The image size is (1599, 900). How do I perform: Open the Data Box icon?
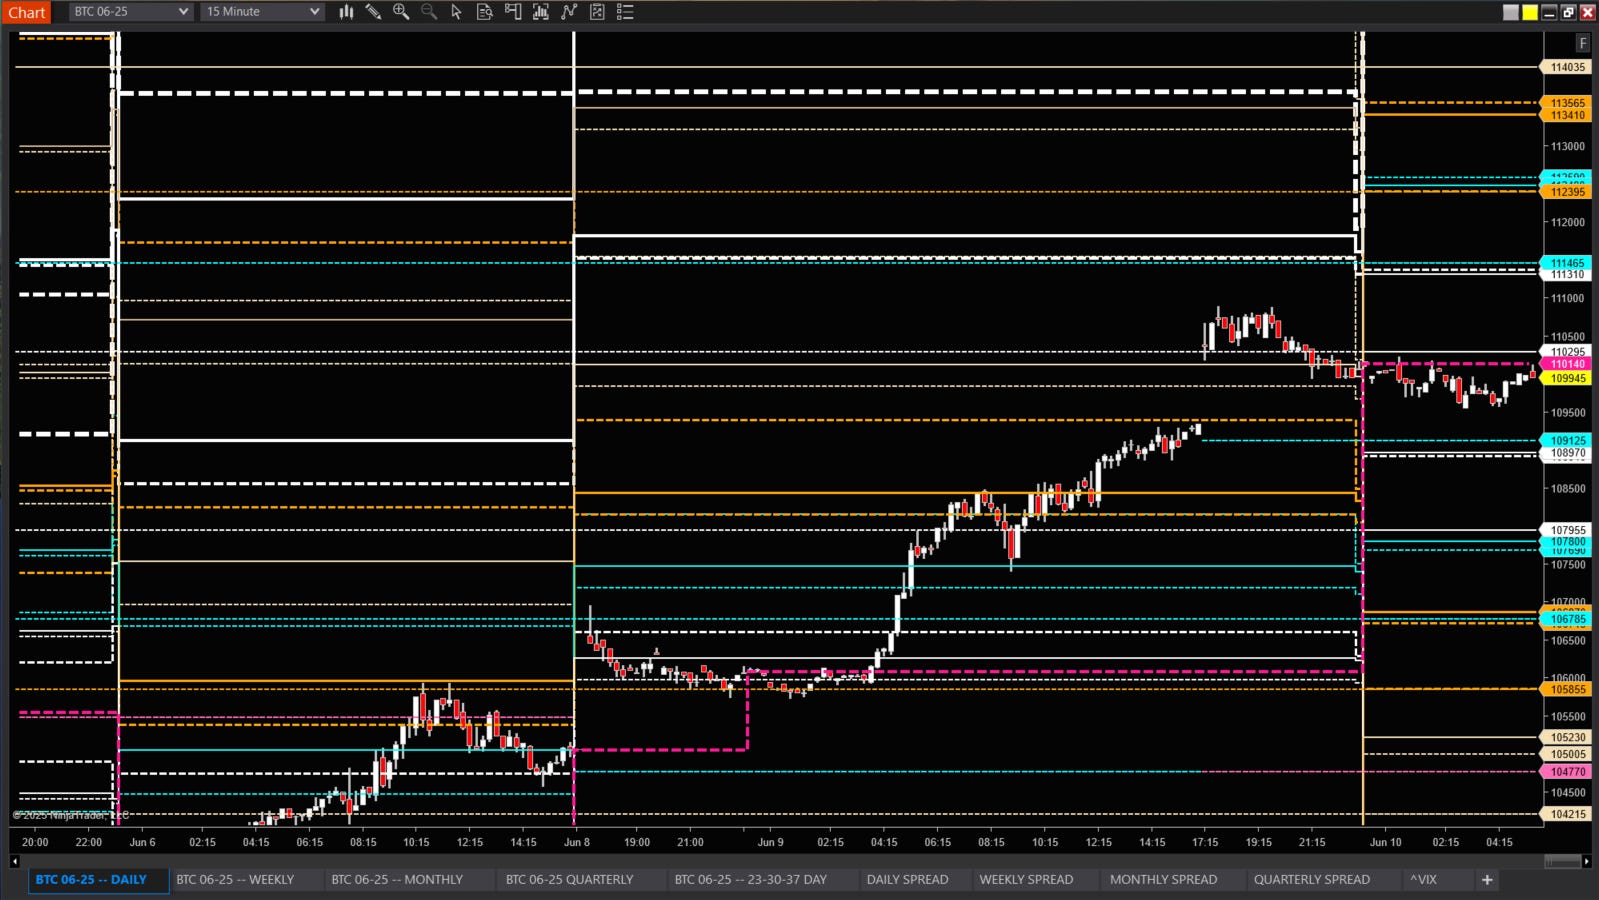pos(485,12)
